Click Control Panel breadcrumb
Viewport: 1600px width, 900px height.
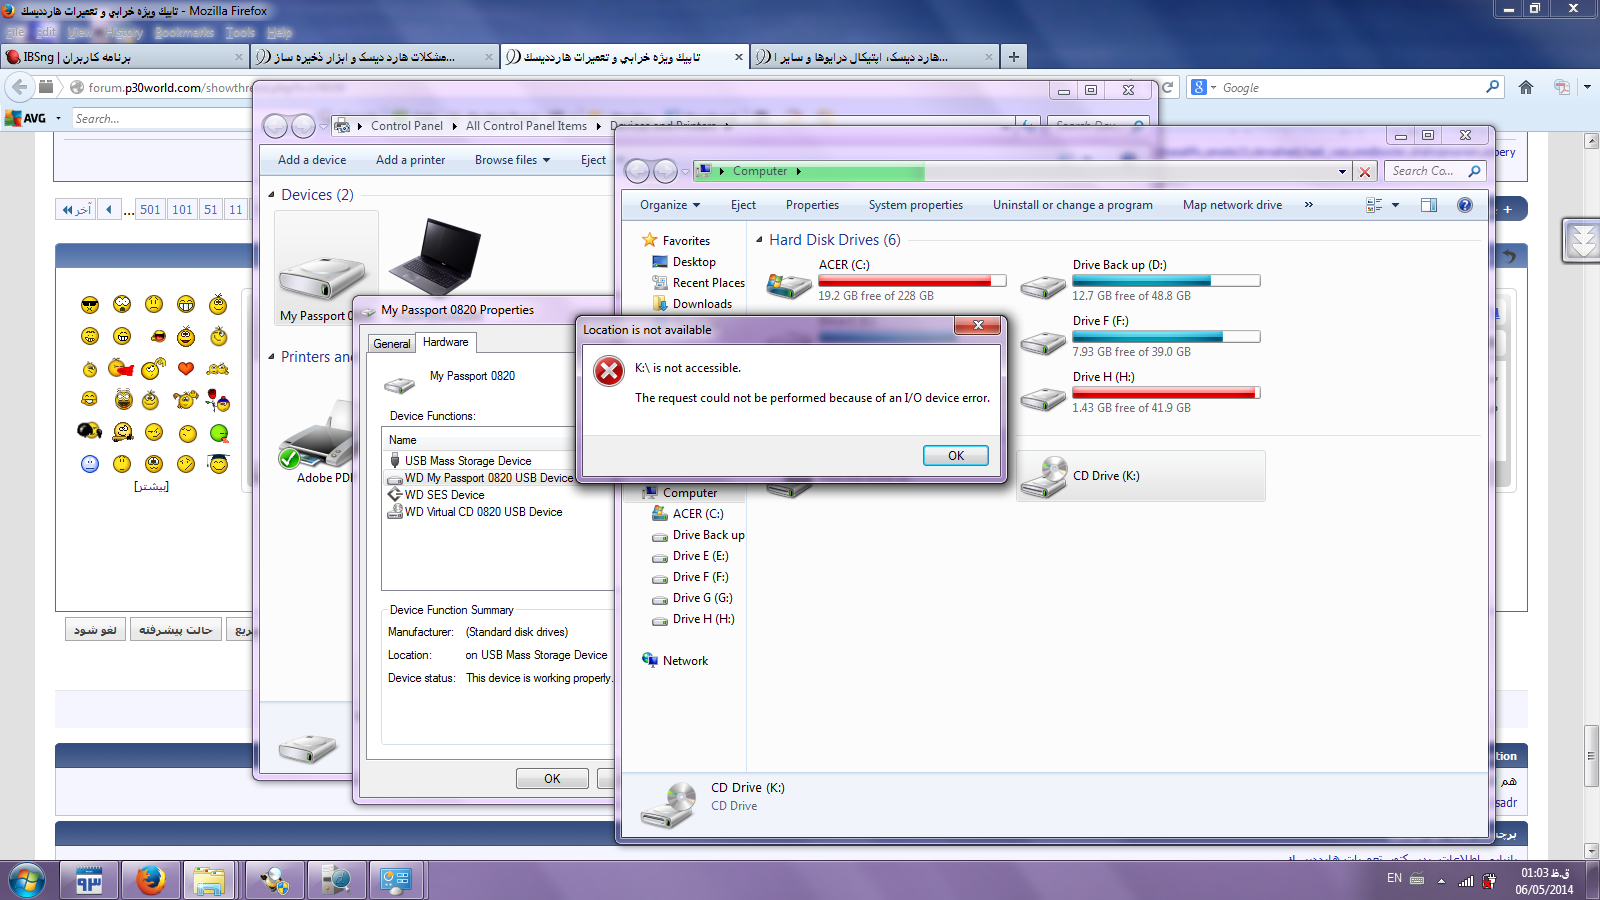point(406,126)
